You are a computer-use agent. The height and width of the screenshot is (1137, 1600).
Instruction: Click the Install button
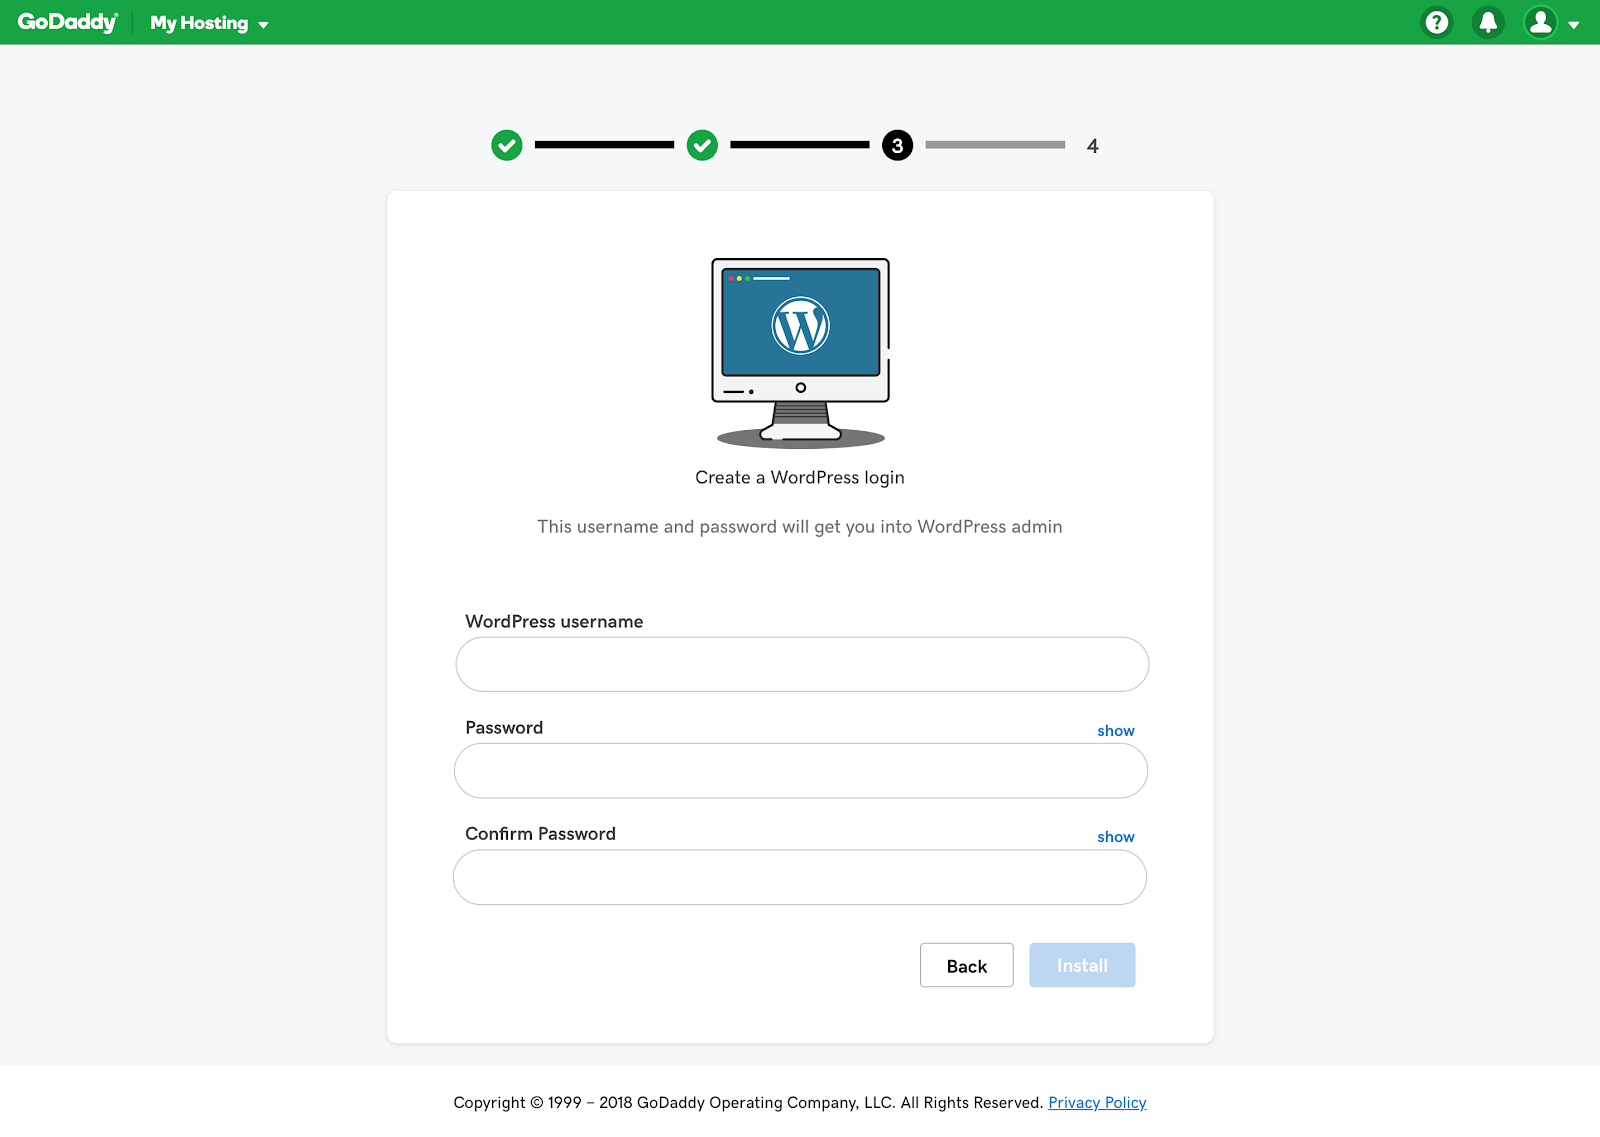click(x=1082, y=965)
